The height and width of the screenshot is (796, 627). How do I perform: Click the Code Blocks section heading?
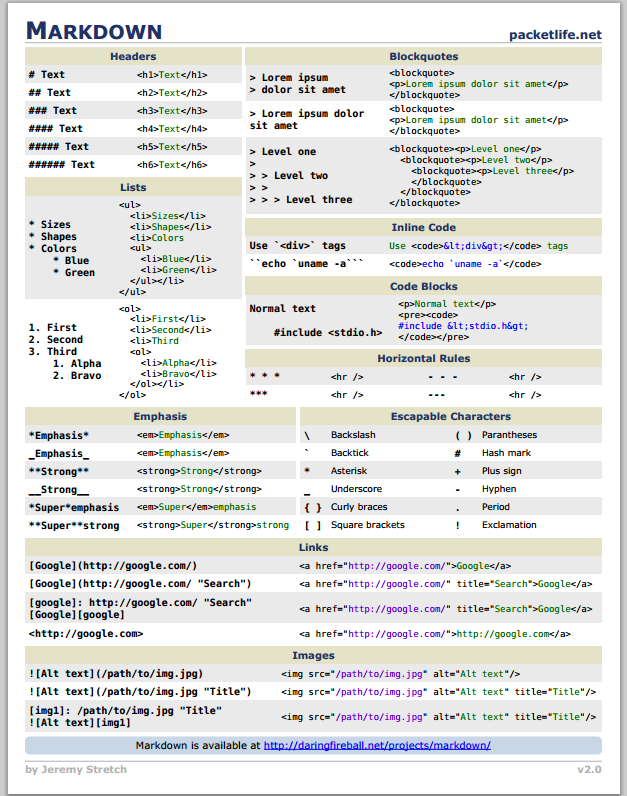tap(423, 286)
